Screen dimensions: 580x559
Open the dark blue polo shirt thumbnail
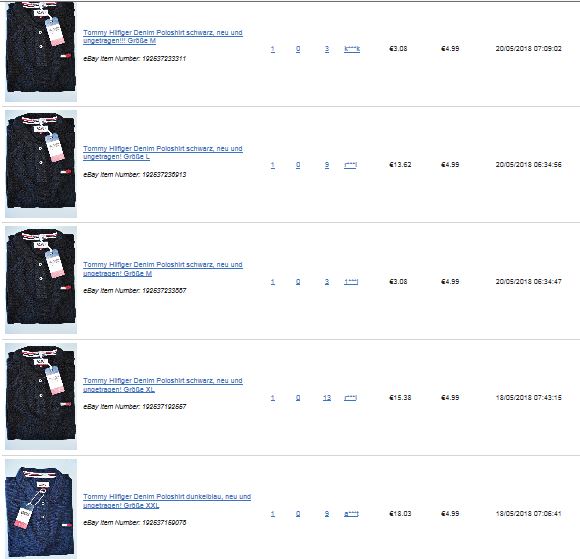41,509
